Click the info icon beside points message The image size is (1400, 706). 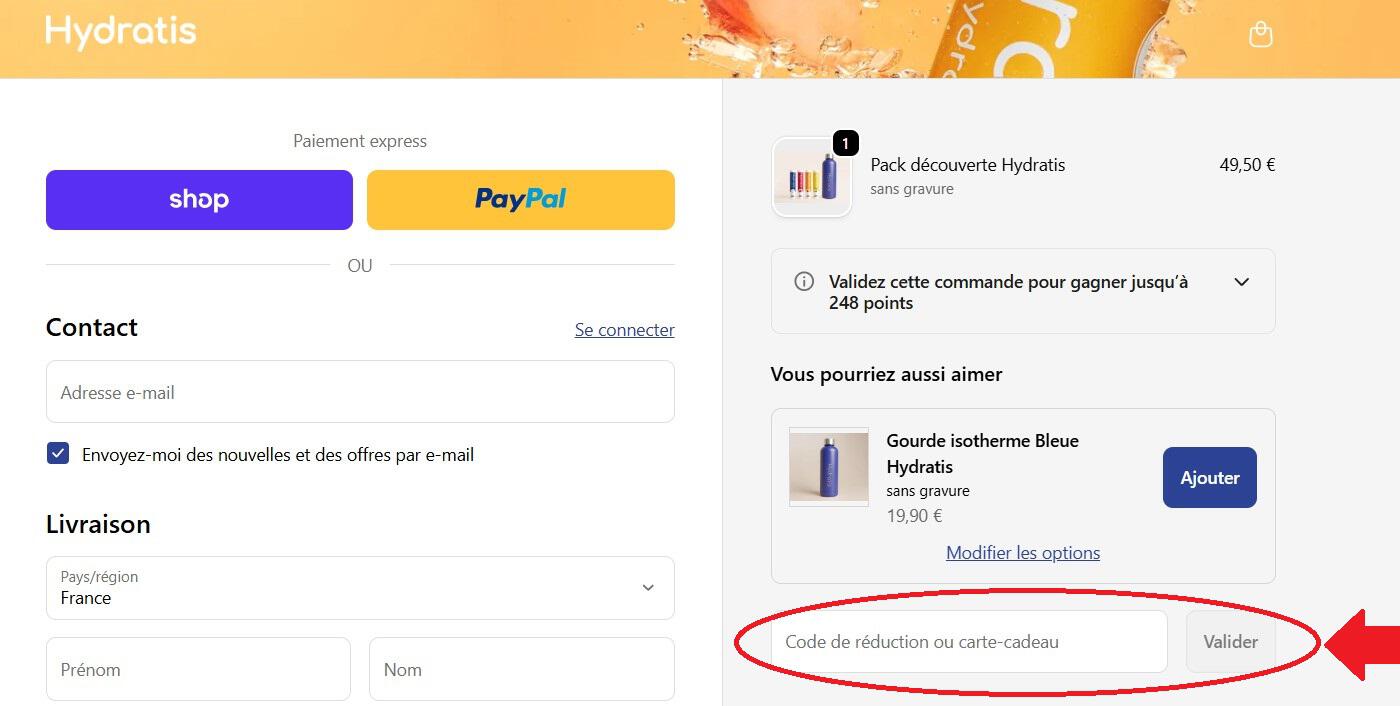804,282
